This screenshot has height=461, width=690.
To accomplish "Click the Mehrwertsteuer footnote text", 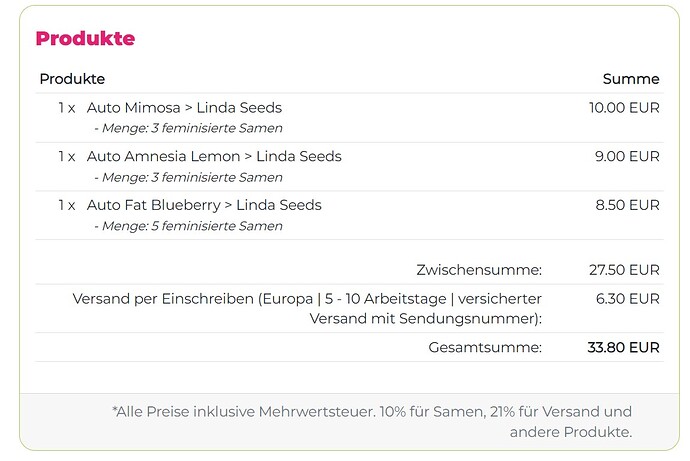I will 372,421.
